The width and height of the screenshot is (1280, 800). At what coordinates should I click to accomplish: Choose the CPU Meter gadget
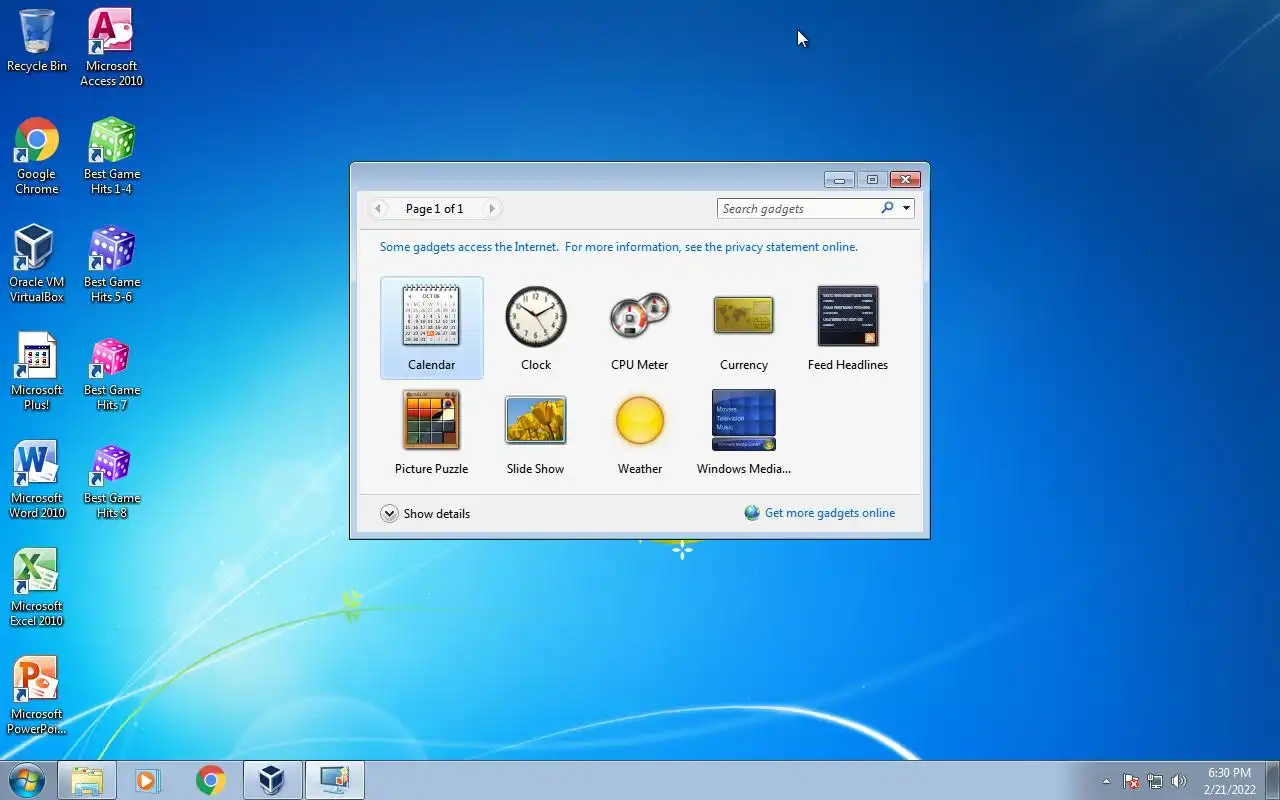point(640,328)
